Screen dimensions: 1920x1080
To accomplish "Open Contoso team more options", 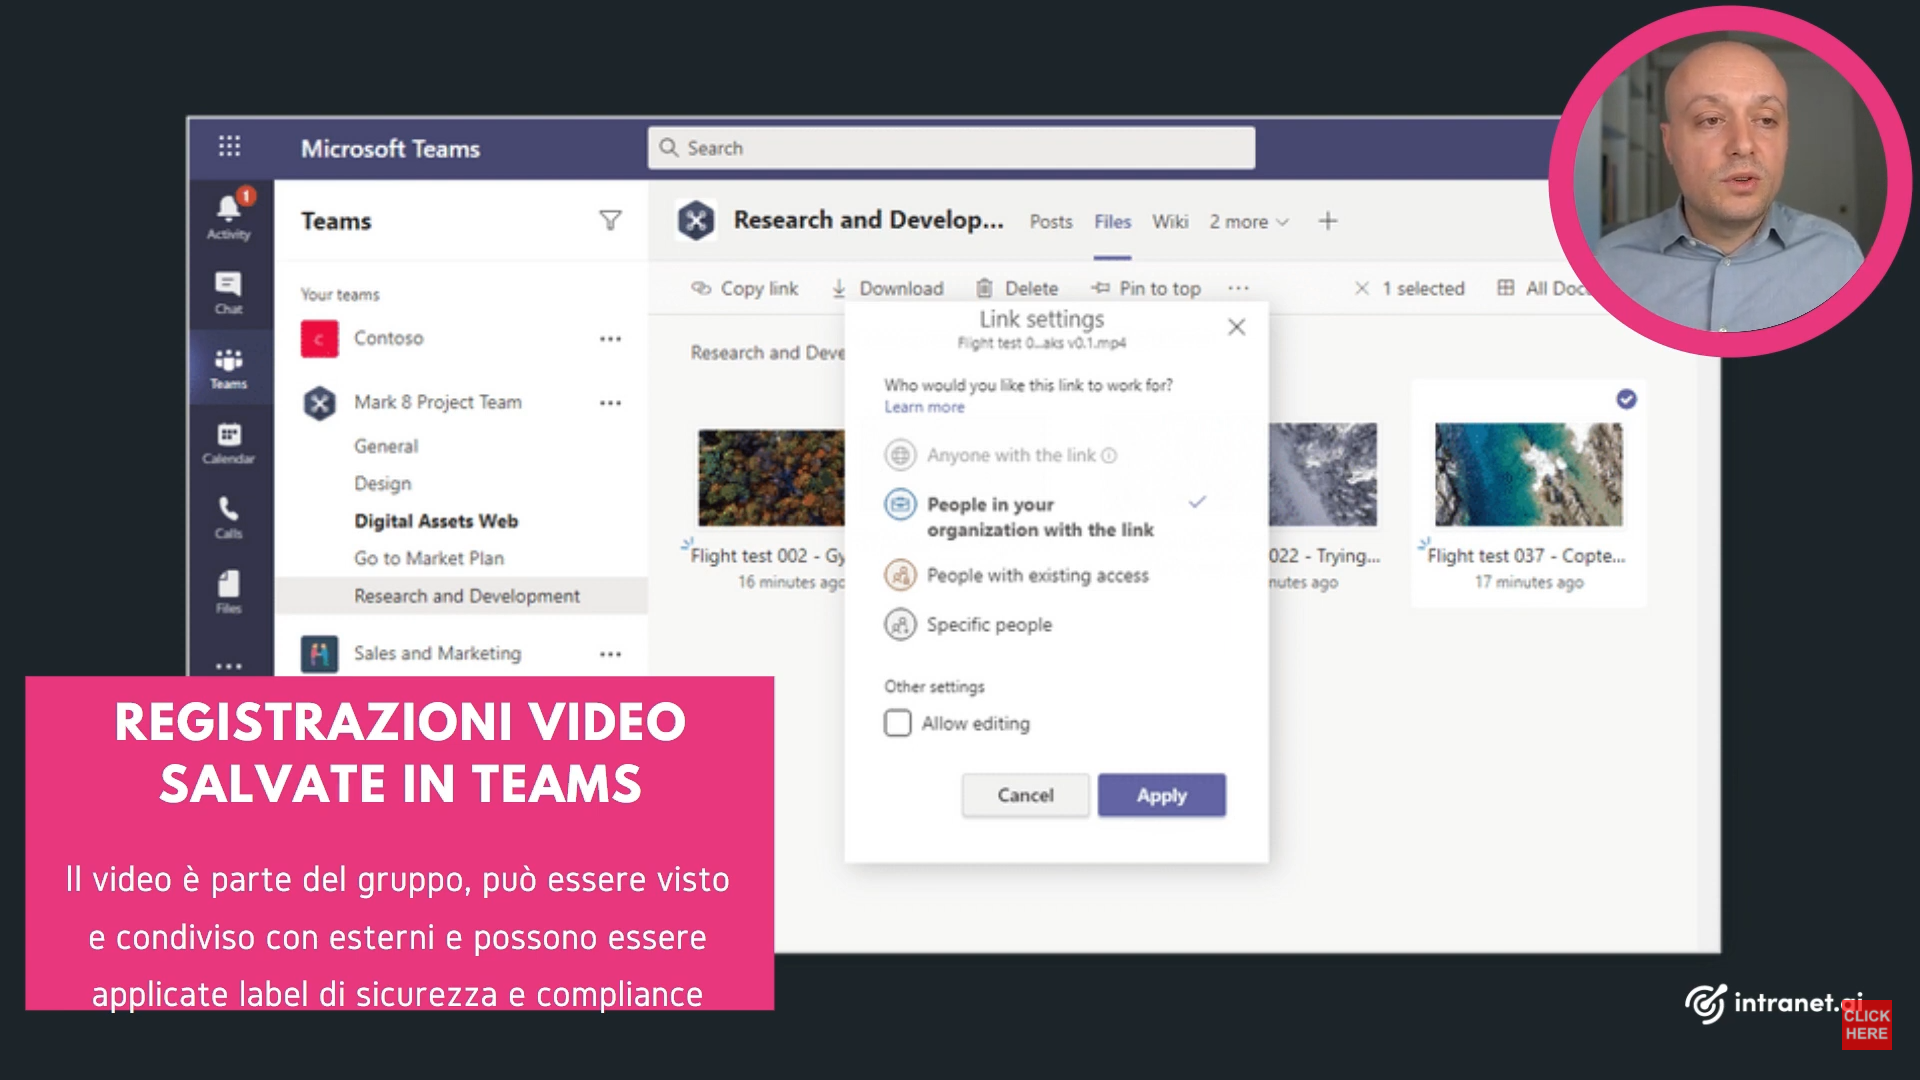I will (610, 339).
